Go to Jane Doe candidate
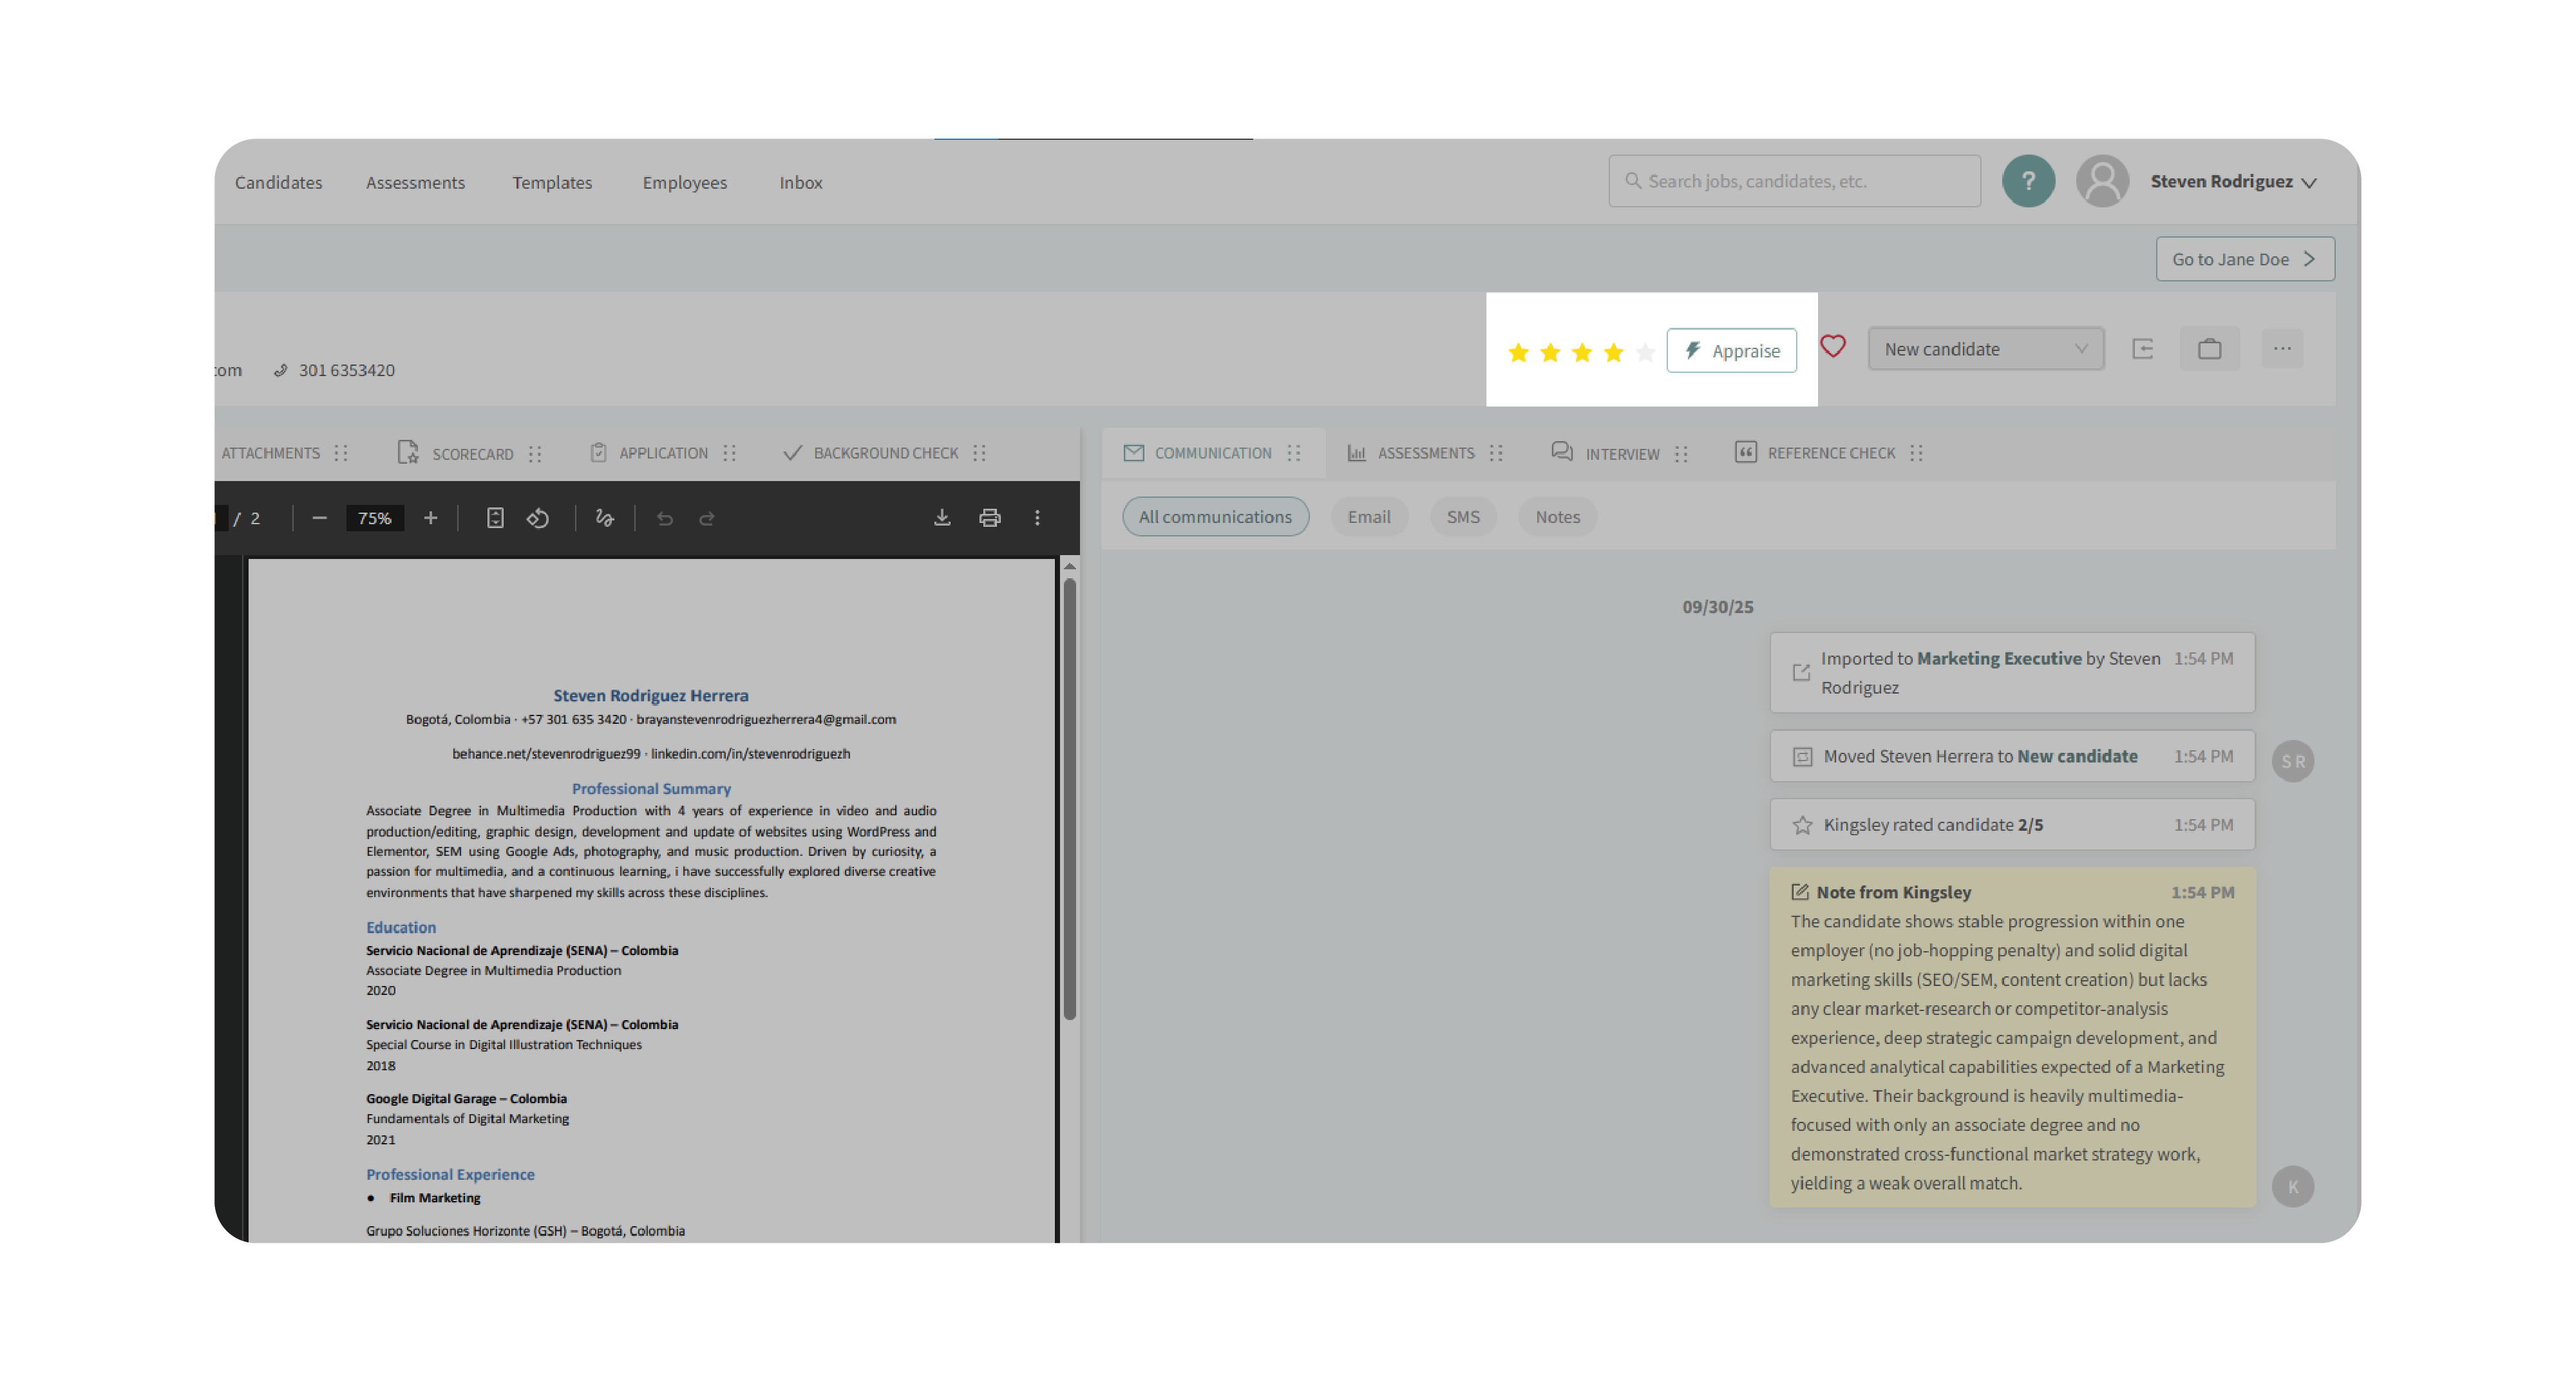Viewport: 2576px width, 1382px height. point(2244,259)
